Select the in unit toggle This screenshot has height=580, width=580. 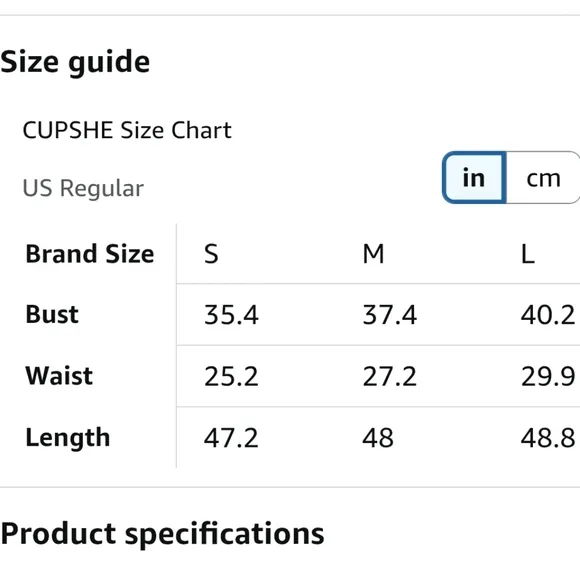coord(474,178)
